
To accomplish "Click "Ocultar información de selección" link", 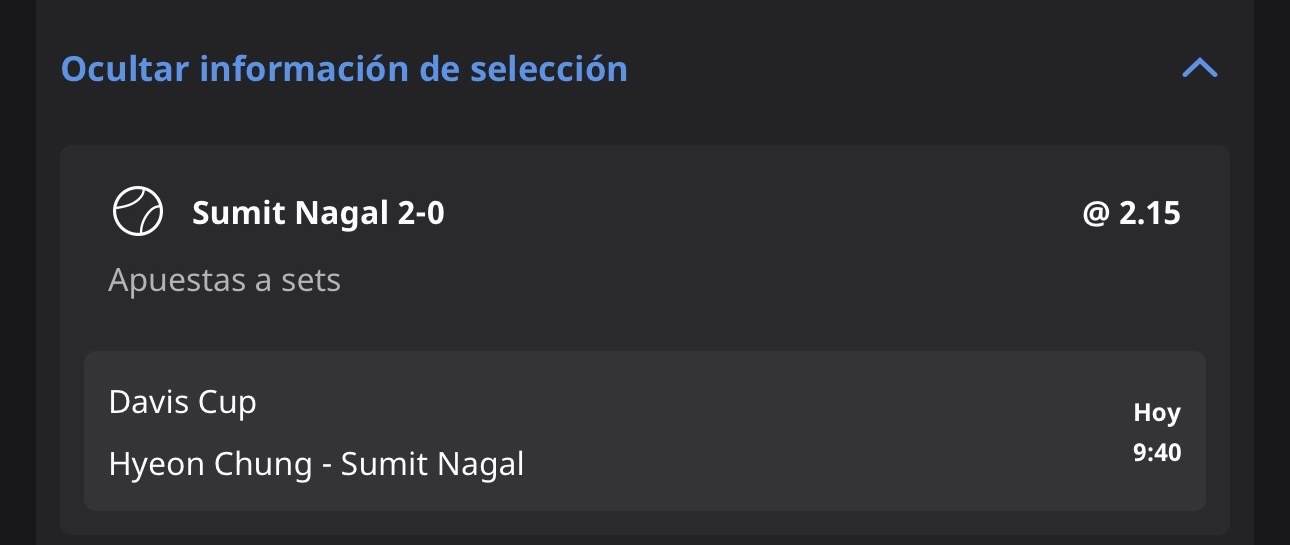I will [x=344, y=69].
